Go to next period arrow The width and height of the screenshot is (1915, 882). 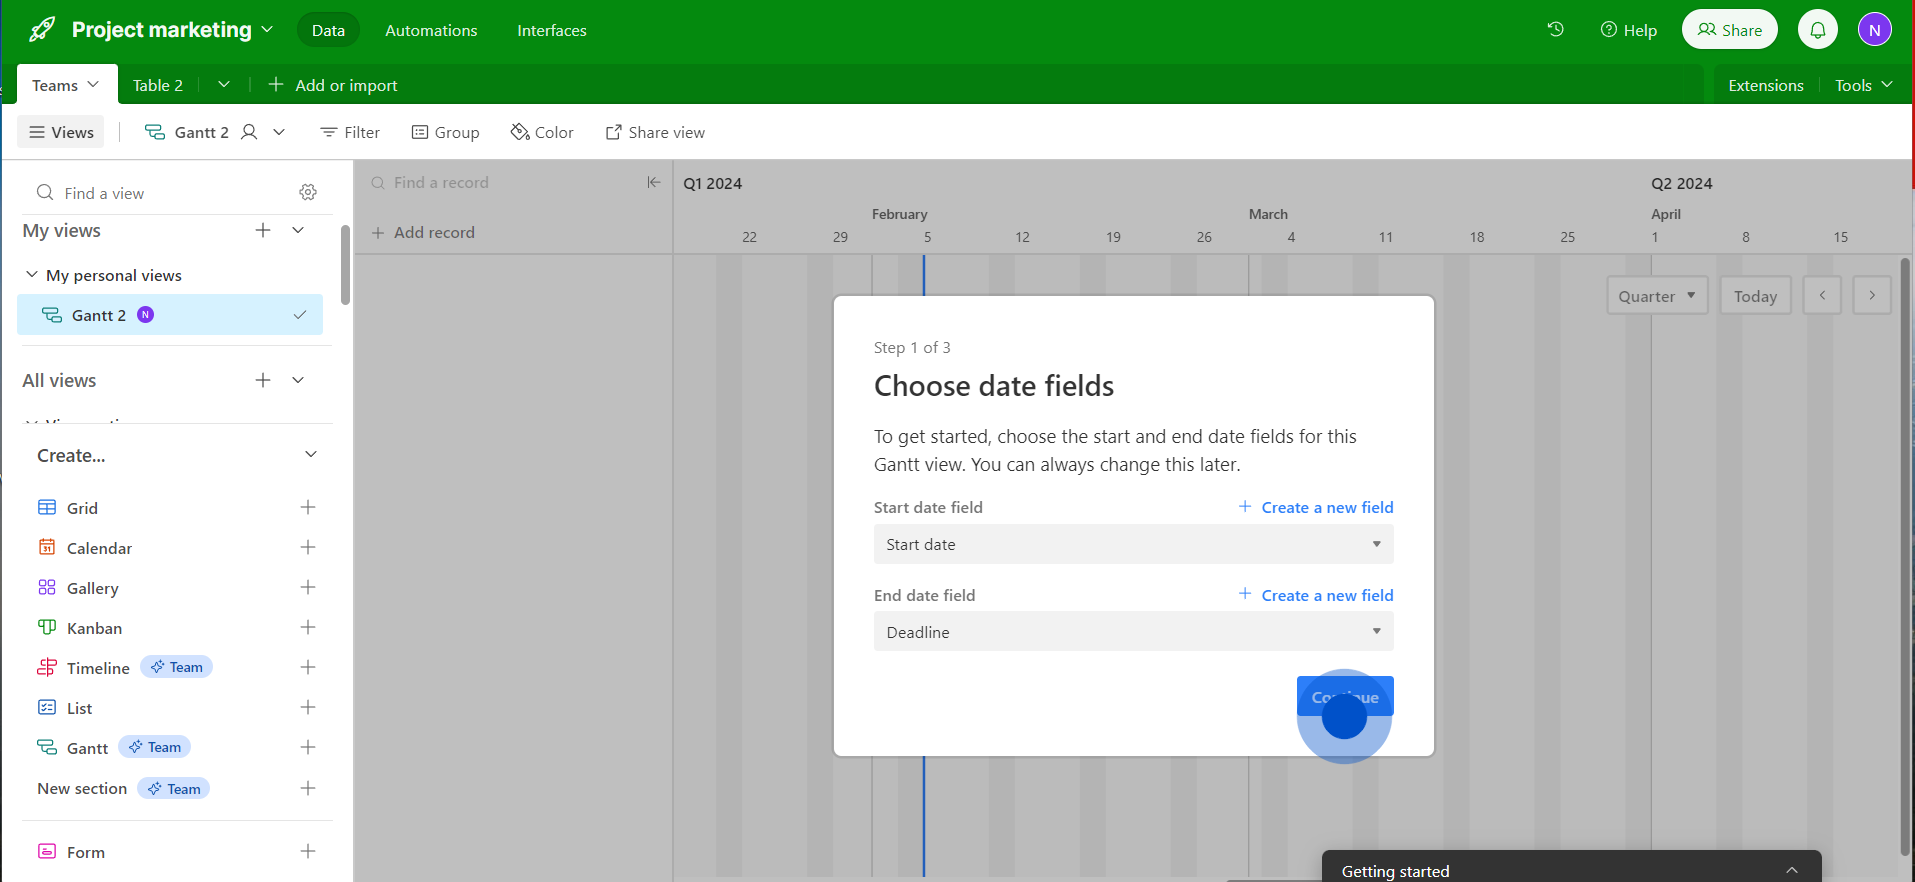(x=1872, y=295)
